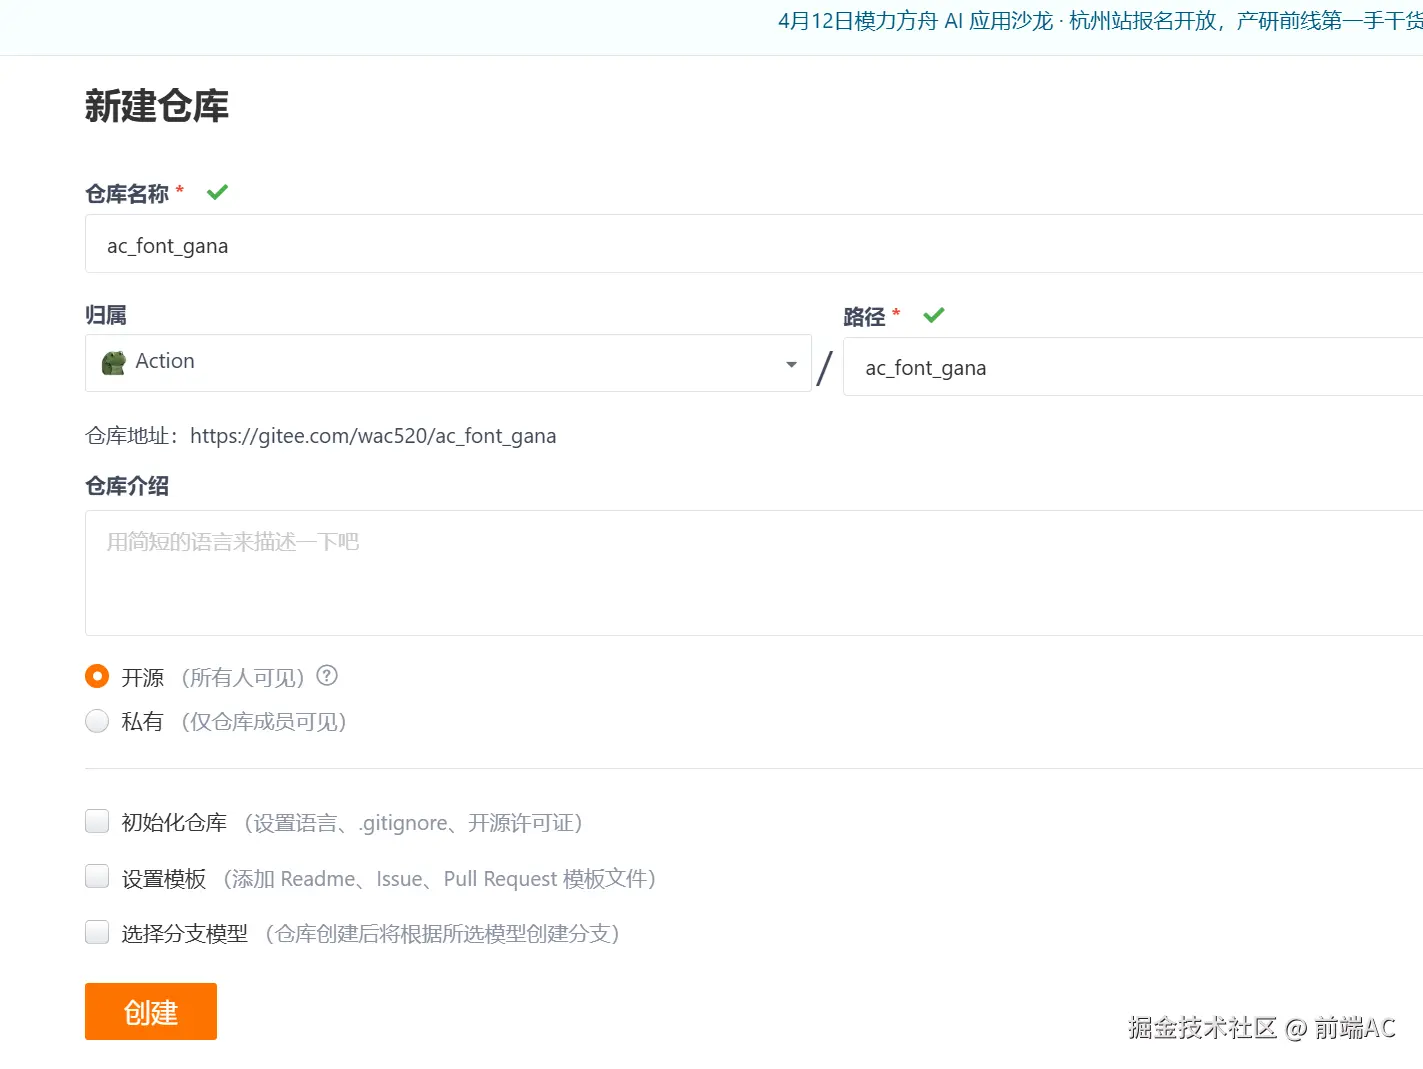Expand the 归属 owner dropdown
1423x1069 pixels.
pos(448,363)
